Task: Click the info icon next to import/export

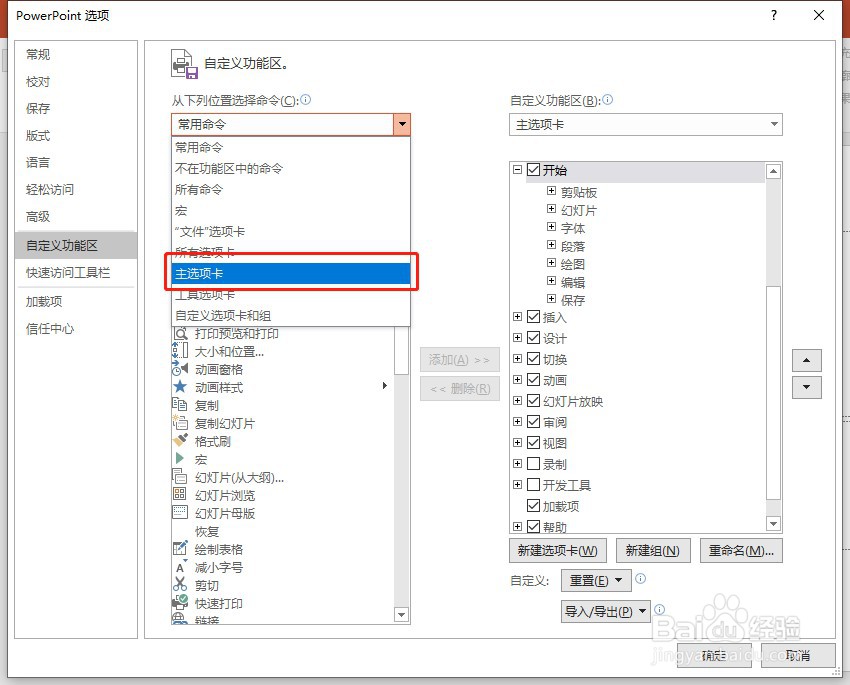Action: (x=659, y=609)
